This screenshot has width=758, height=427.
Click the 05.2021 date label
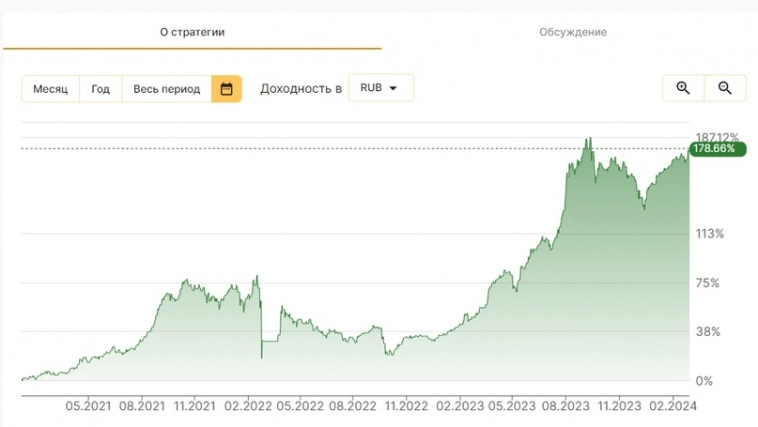pos(88,406)
